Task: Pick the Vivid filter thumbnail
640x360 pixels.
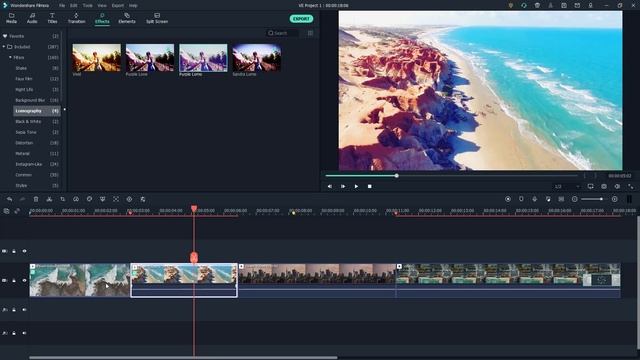Action: point(97,58)
